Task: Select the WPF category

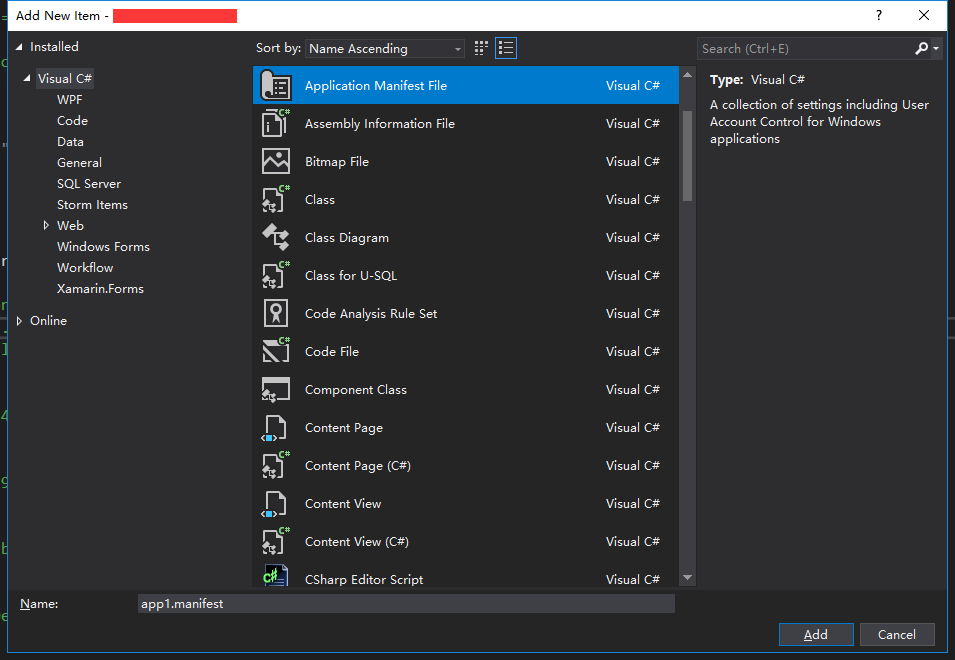Action: (69, 99)
